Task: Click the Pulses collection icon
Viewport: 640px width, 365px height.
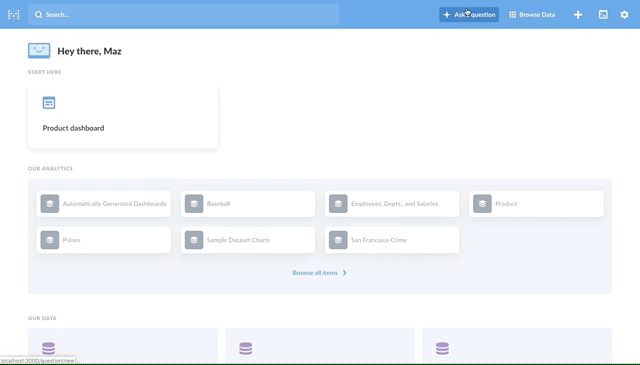Action: point(50,240)
